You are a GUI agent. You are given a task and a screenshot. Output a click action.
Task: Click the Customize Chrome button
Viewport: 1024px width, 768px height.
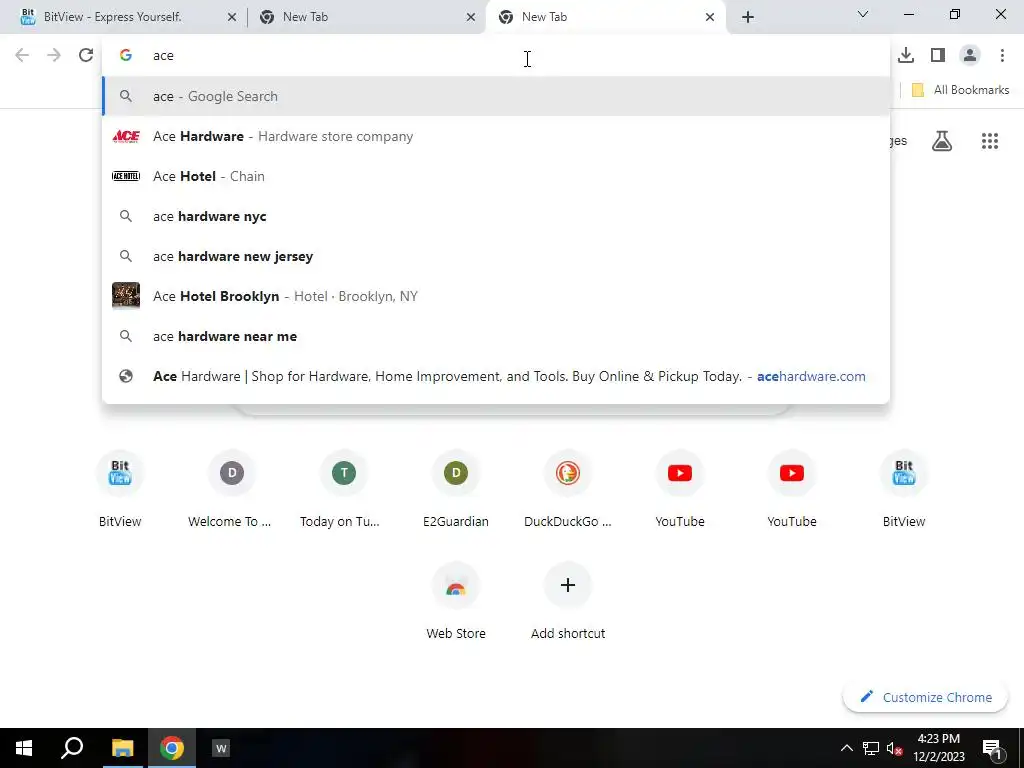tap(926, 697)
